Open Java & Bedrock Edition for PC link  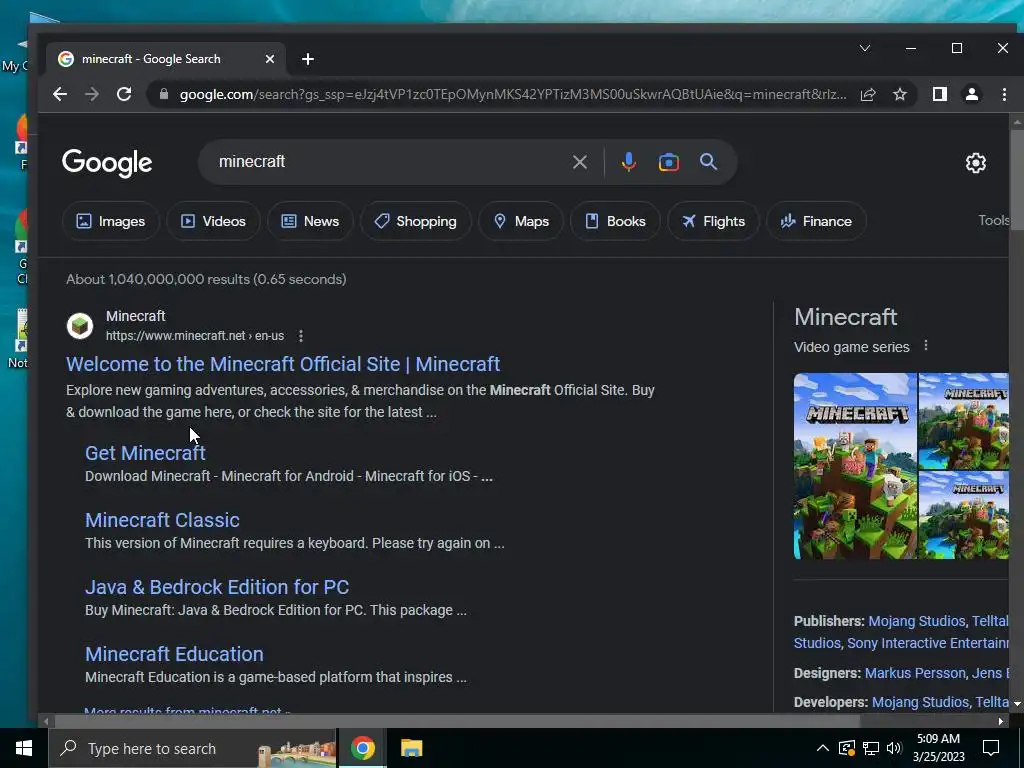pos(217,587)
